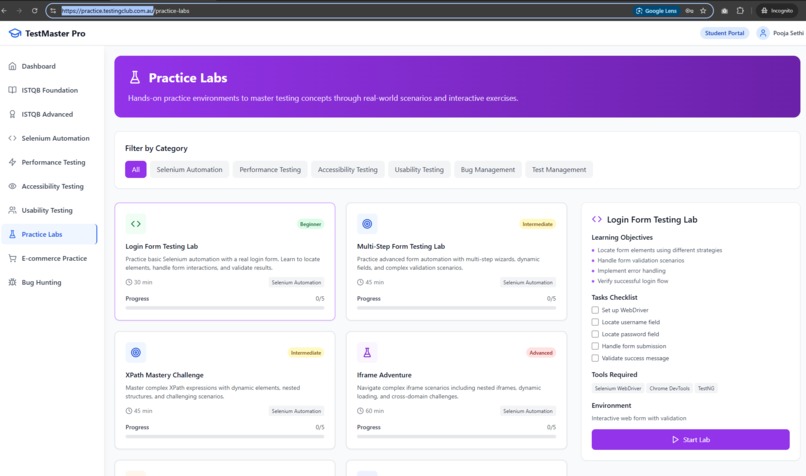Image resolution: width=806 pixels, height=476 pixels.
Task: Check the Handle form submission task
Action: [595, 346]
